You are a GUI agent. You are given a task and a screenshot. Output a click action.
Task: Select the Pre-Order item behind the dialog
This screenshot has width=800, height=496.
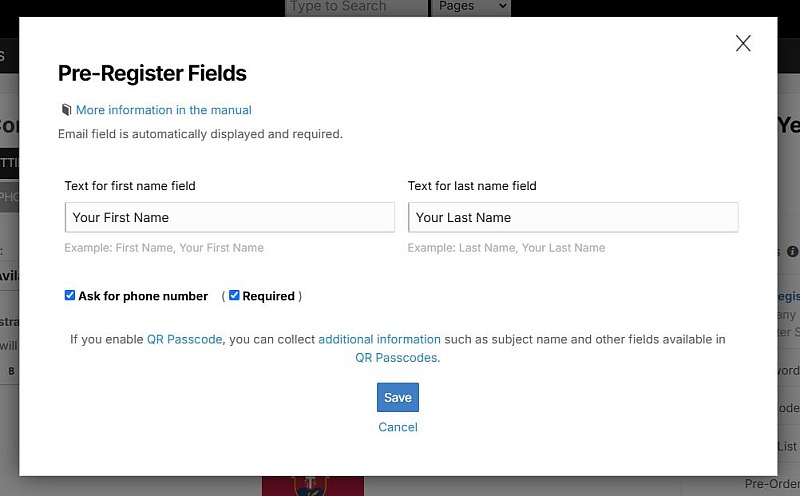772,484
